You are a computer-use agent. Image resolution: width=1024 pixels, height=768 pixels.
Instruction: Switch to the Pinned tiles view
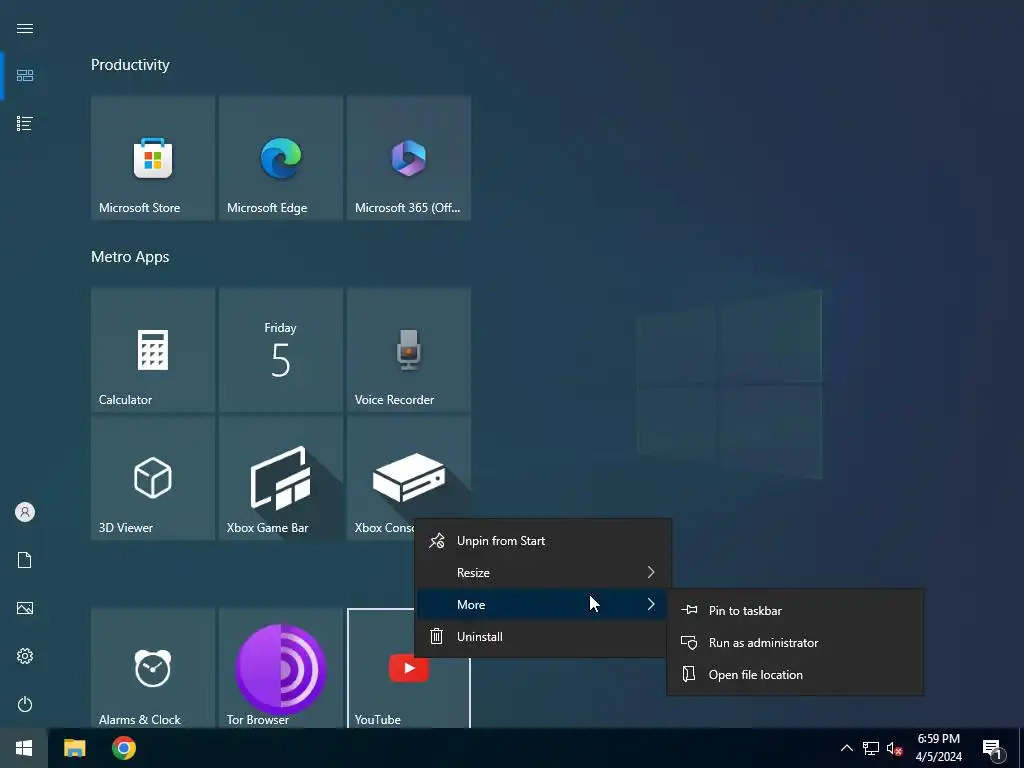click(25, 76)
